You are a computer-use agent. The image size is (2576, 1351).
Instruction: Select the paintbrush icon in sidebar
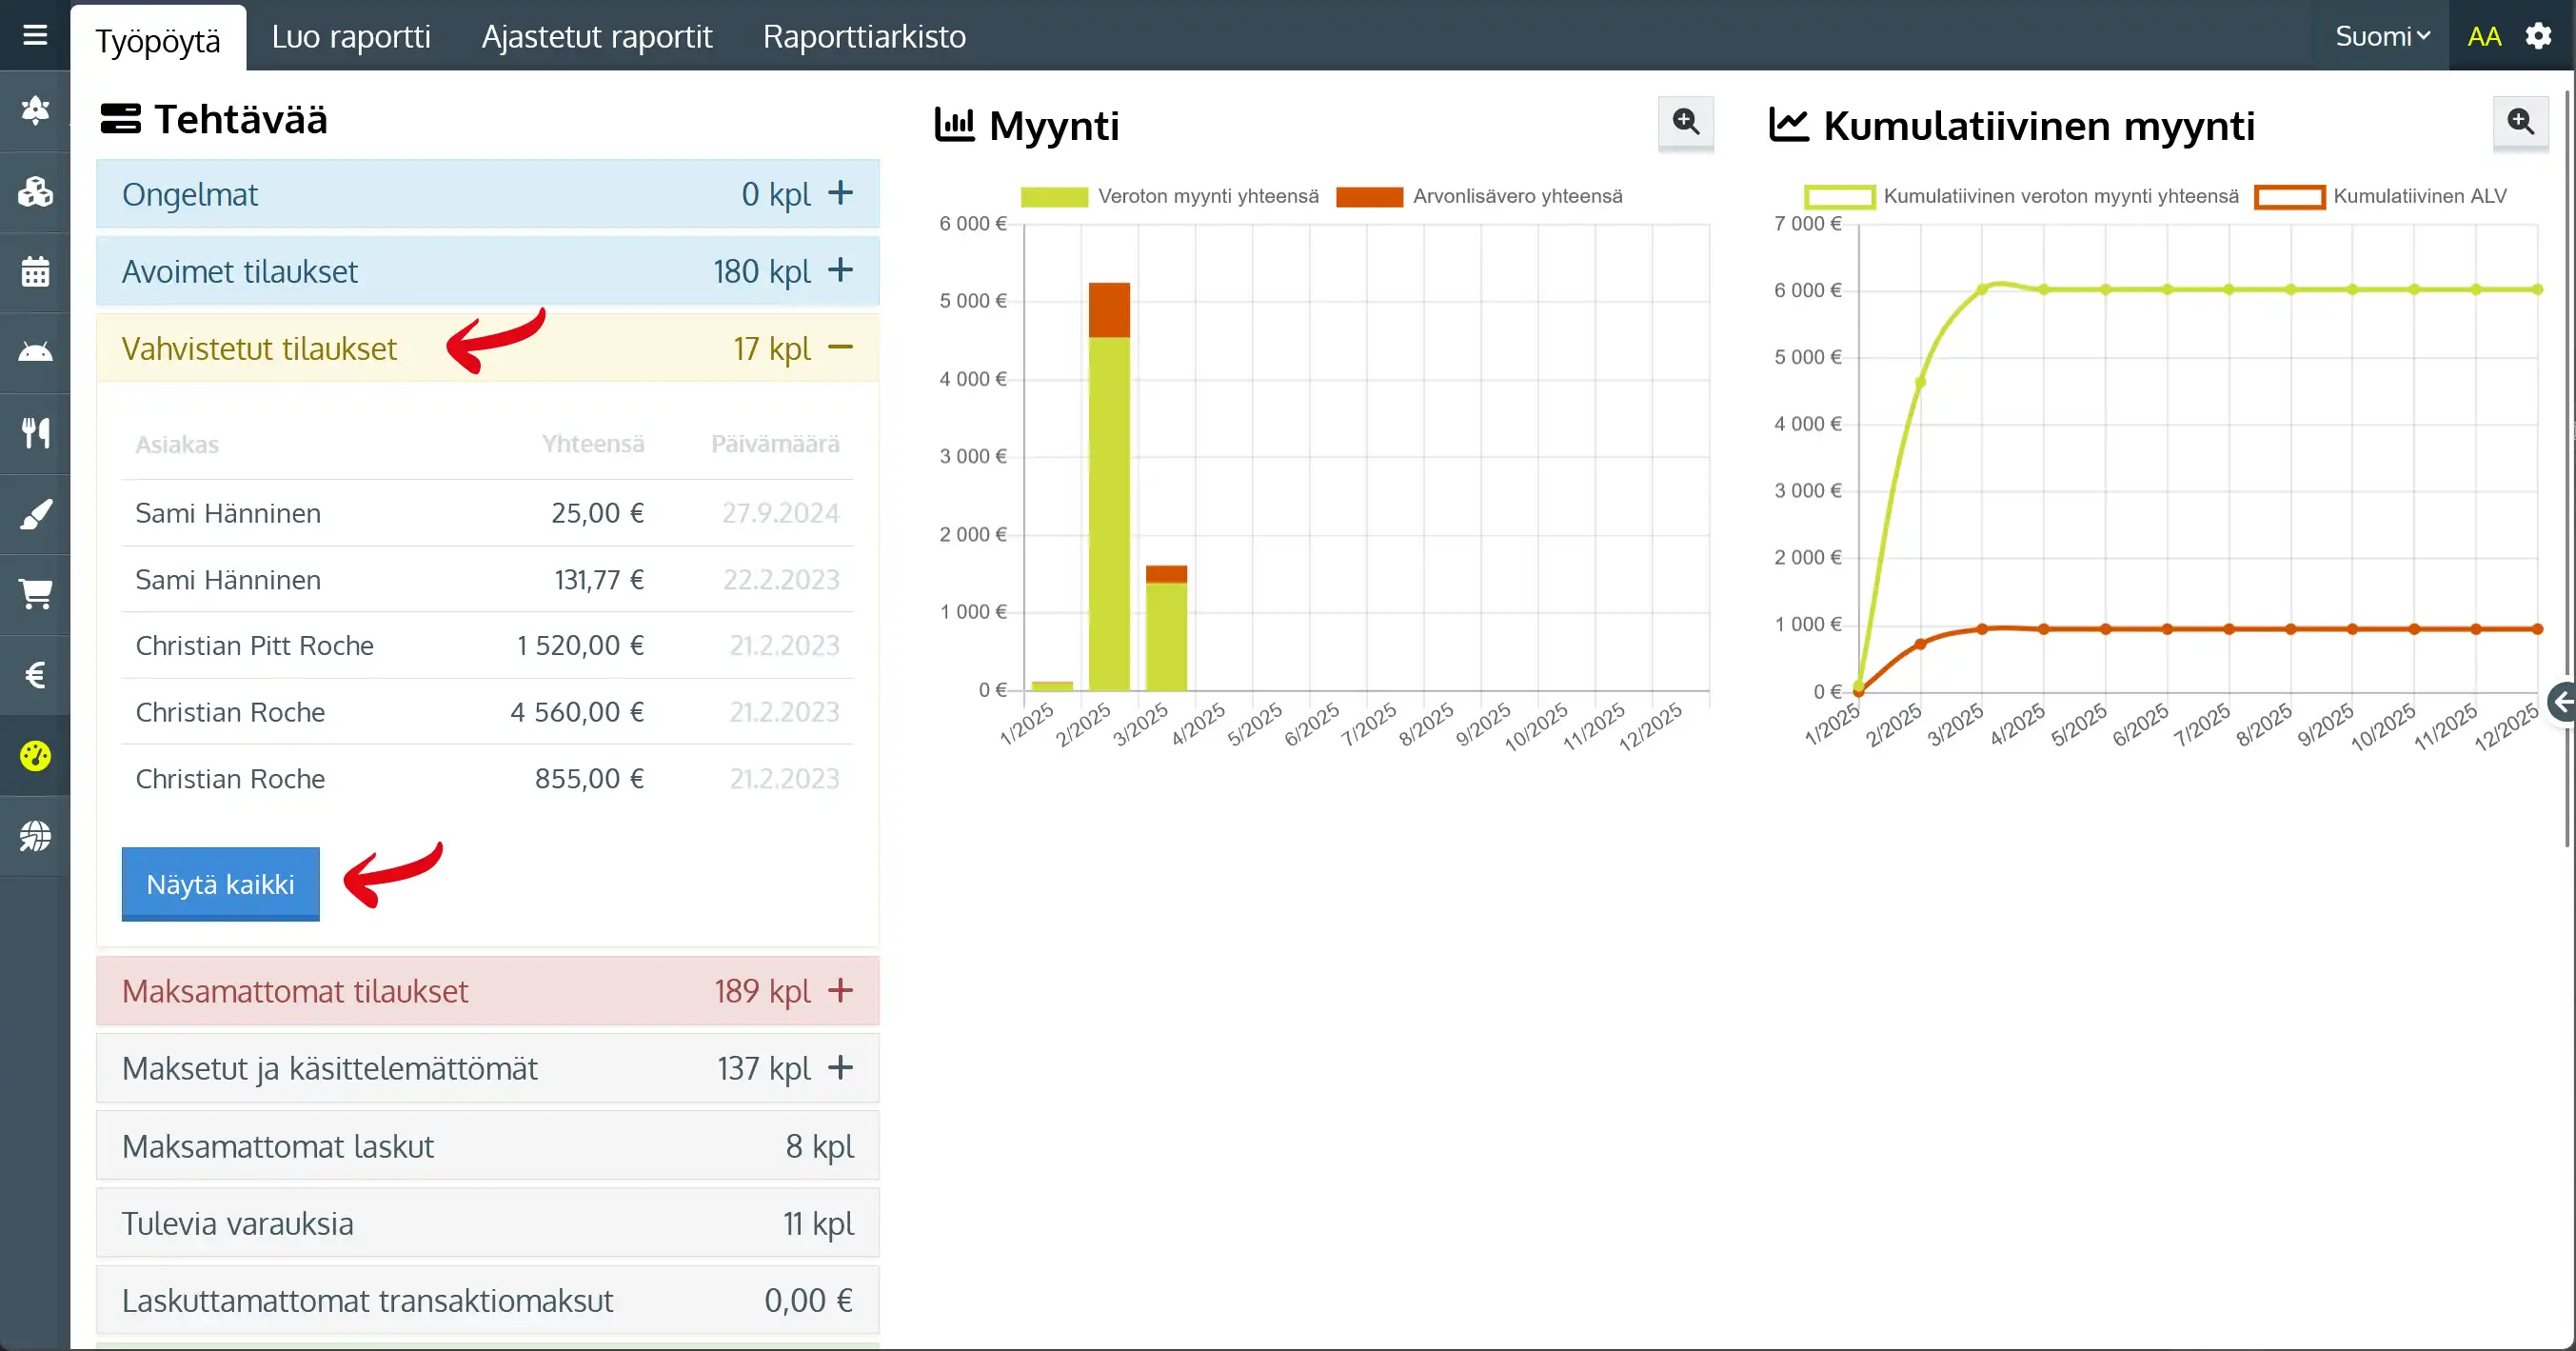click(x=35, y=515)
